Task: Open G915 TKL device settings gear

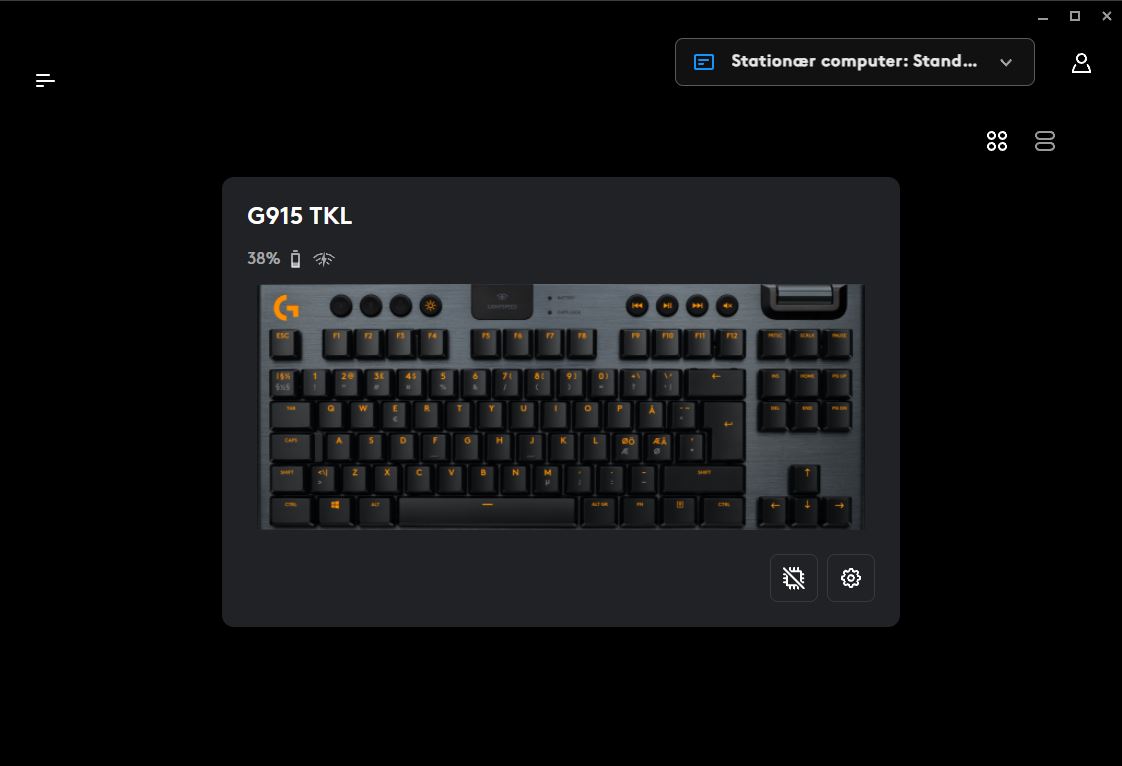Action: tap(851, 578)
